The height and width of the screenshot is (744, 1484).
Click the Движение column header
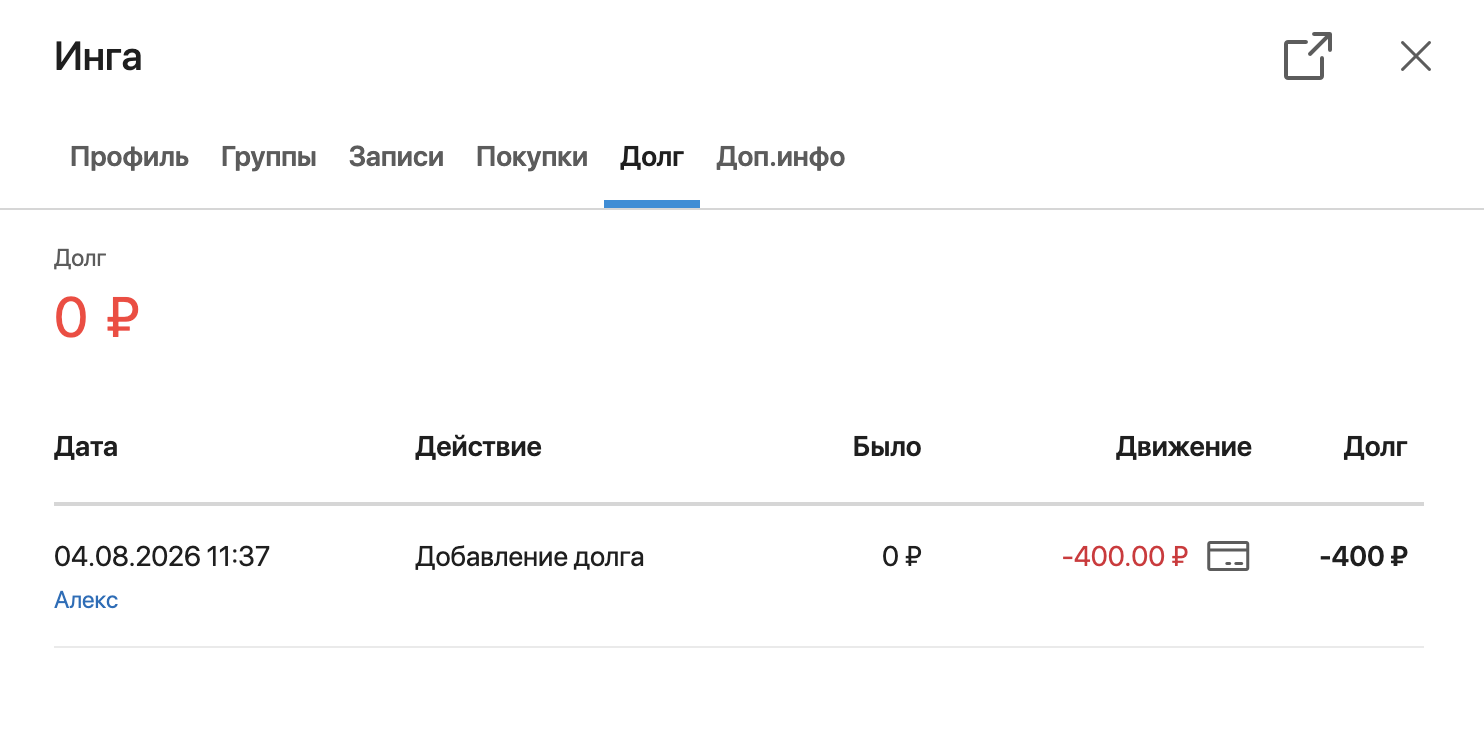(x=1184, y=446)
